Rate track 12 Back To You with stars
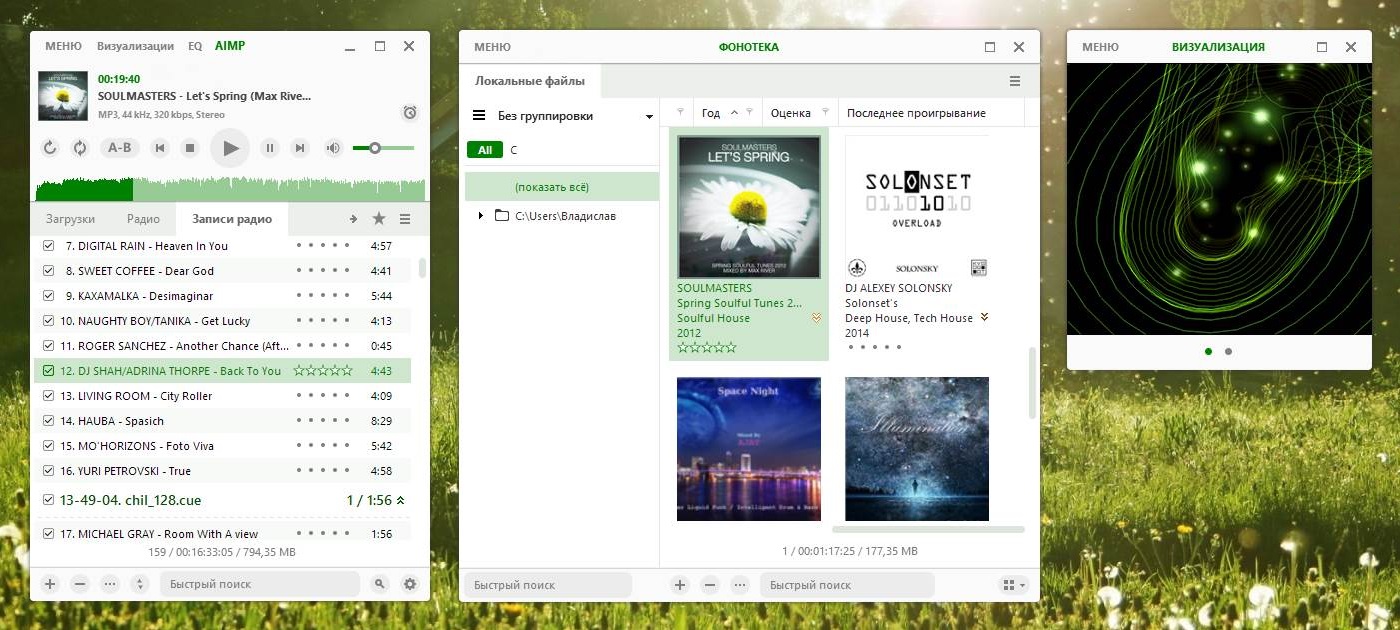 (x=323, y=371)
